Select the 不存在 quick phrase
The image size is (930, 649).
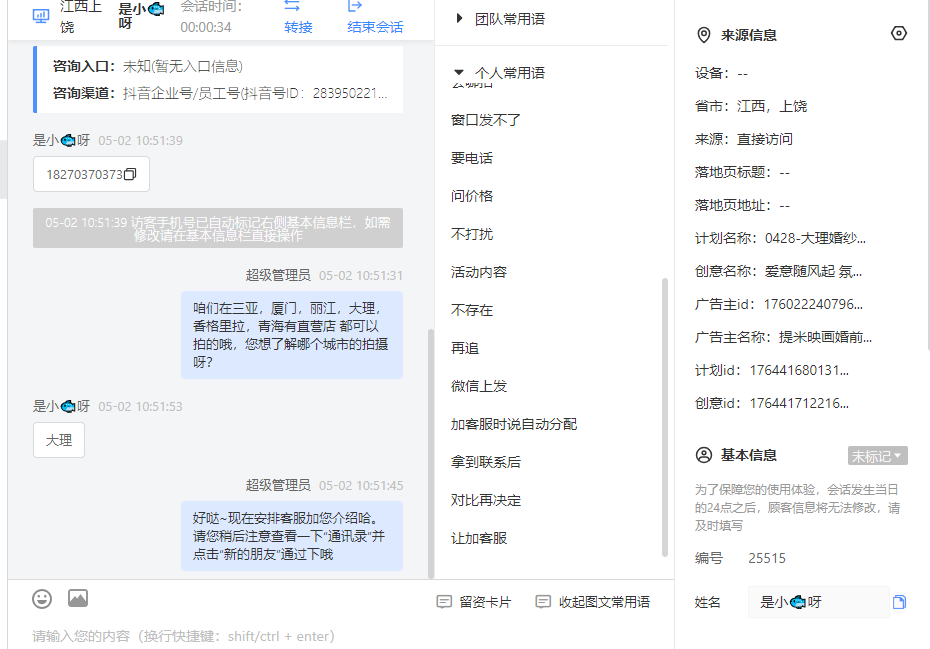pyautogui.click(x=472, y=310)
